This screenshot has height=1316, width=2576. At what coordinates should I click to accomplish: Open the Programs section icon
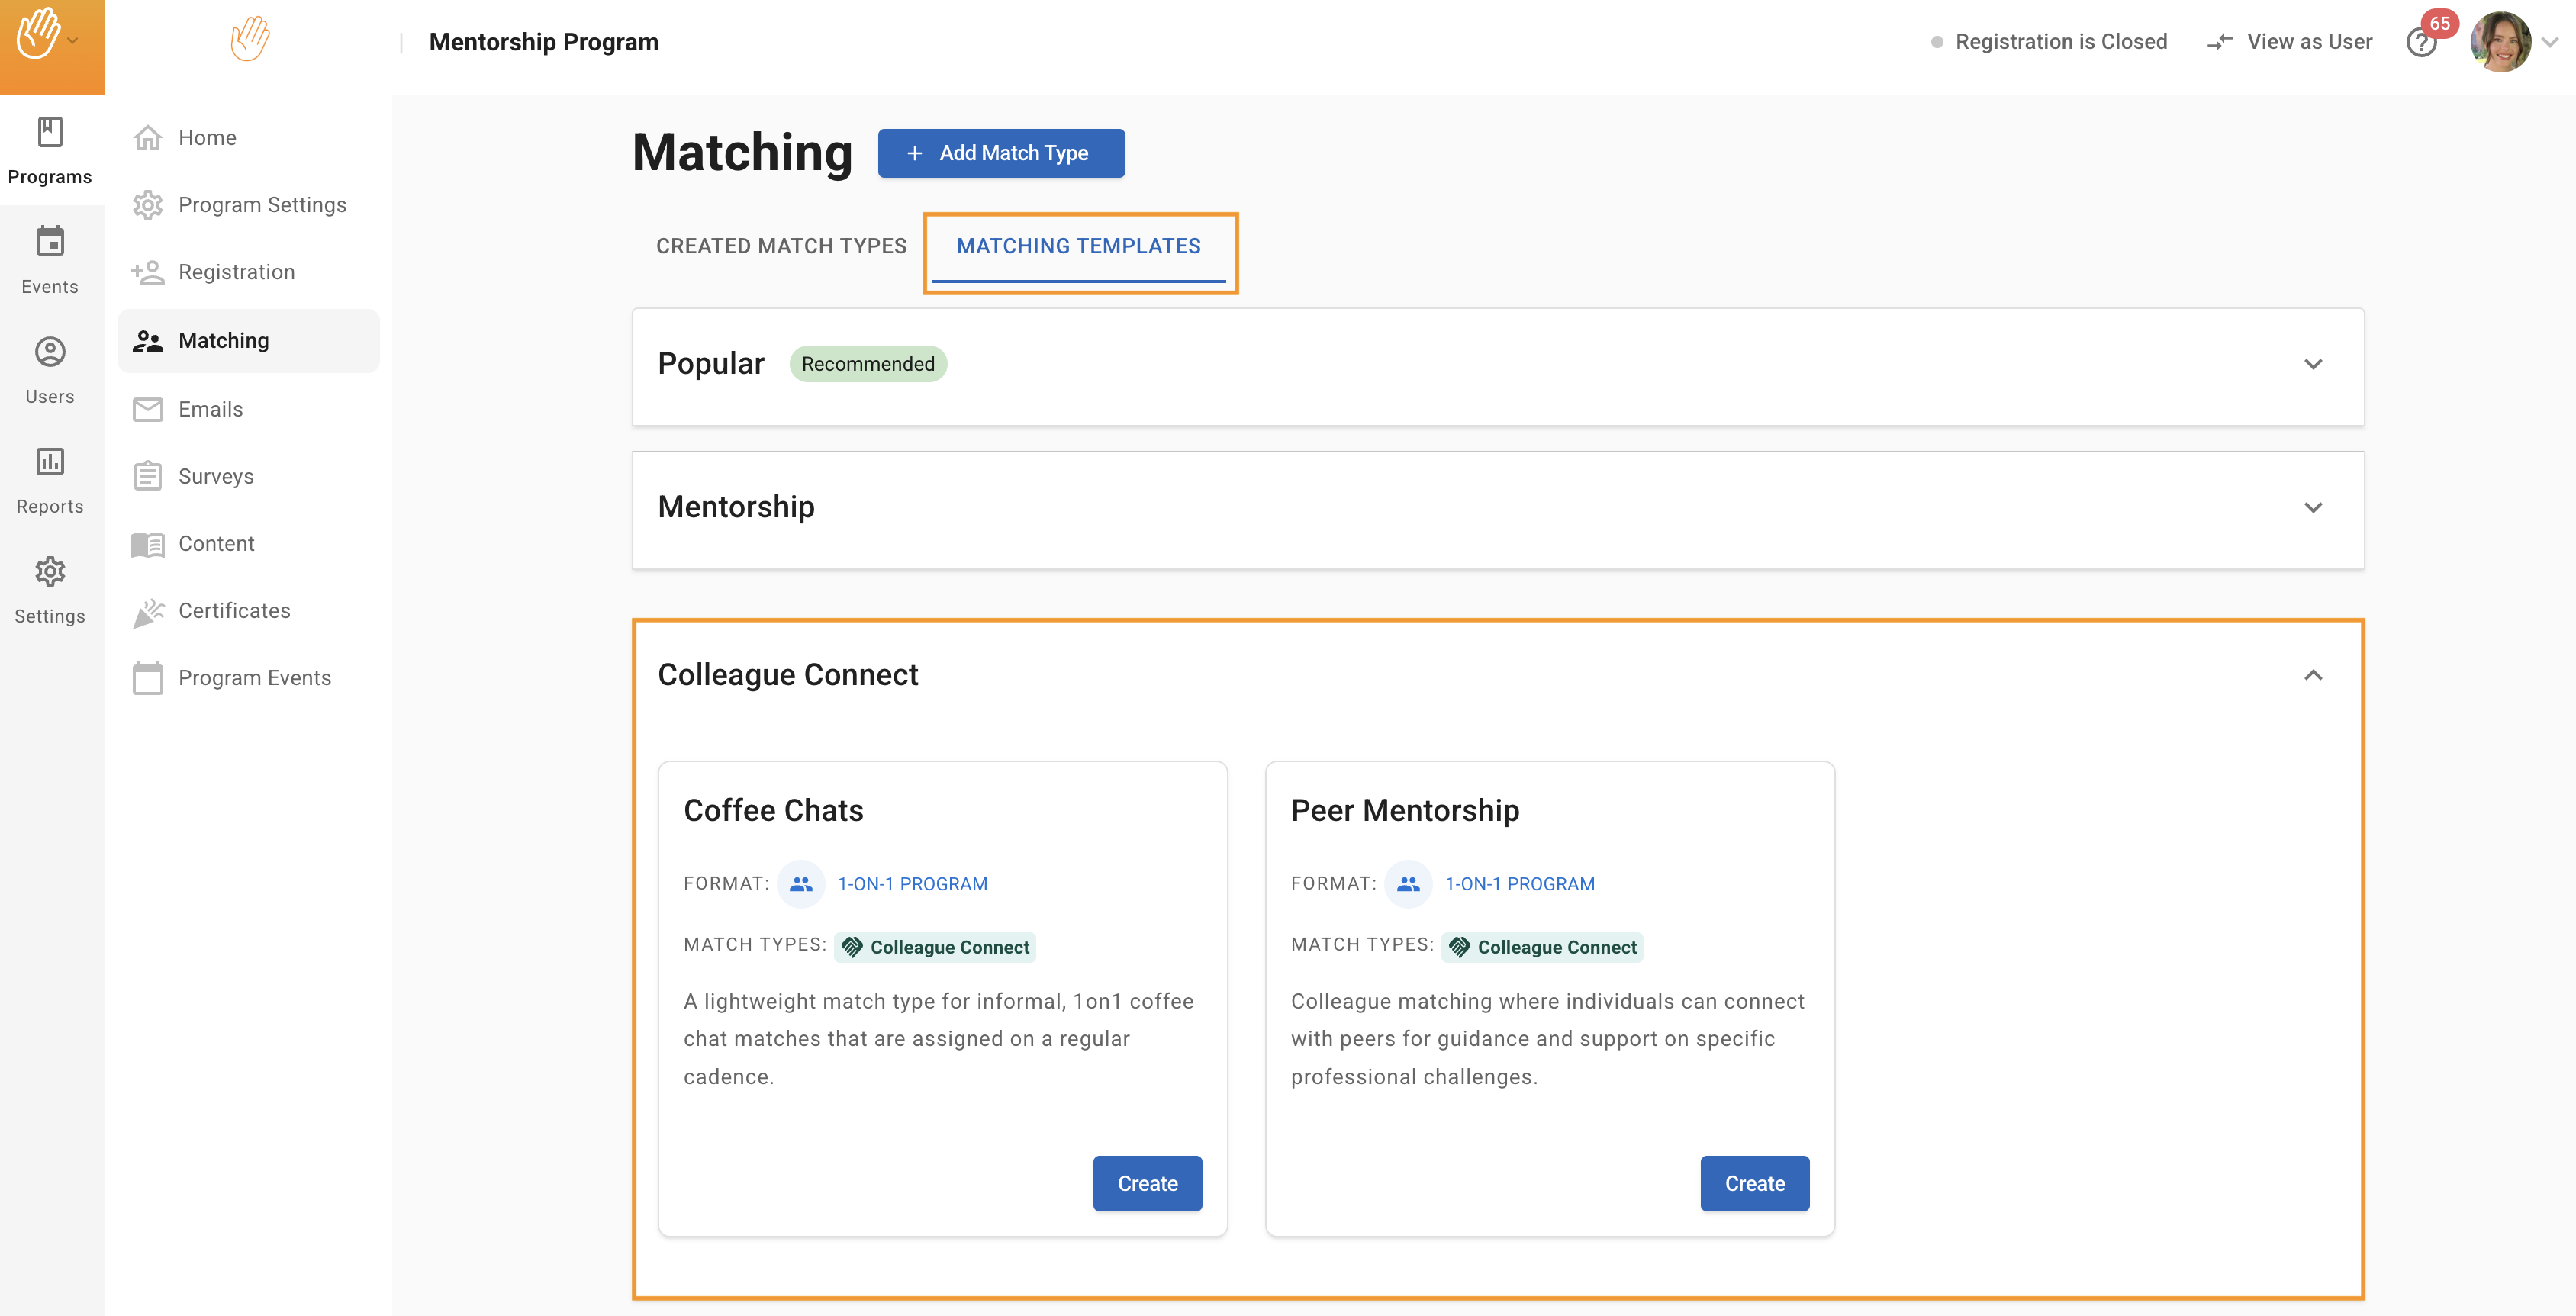click(x=50, y=133)
